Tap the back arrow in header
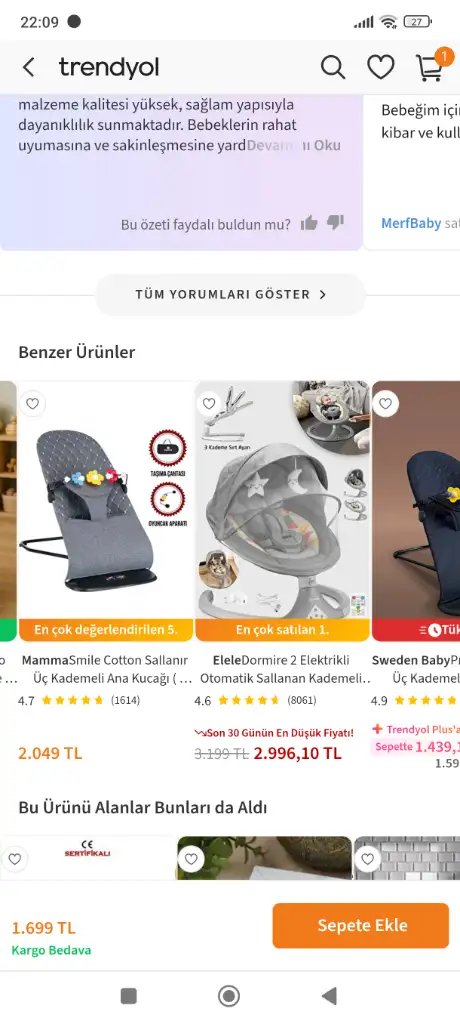This screenshot has width=460, height=1024. [28, 67]
